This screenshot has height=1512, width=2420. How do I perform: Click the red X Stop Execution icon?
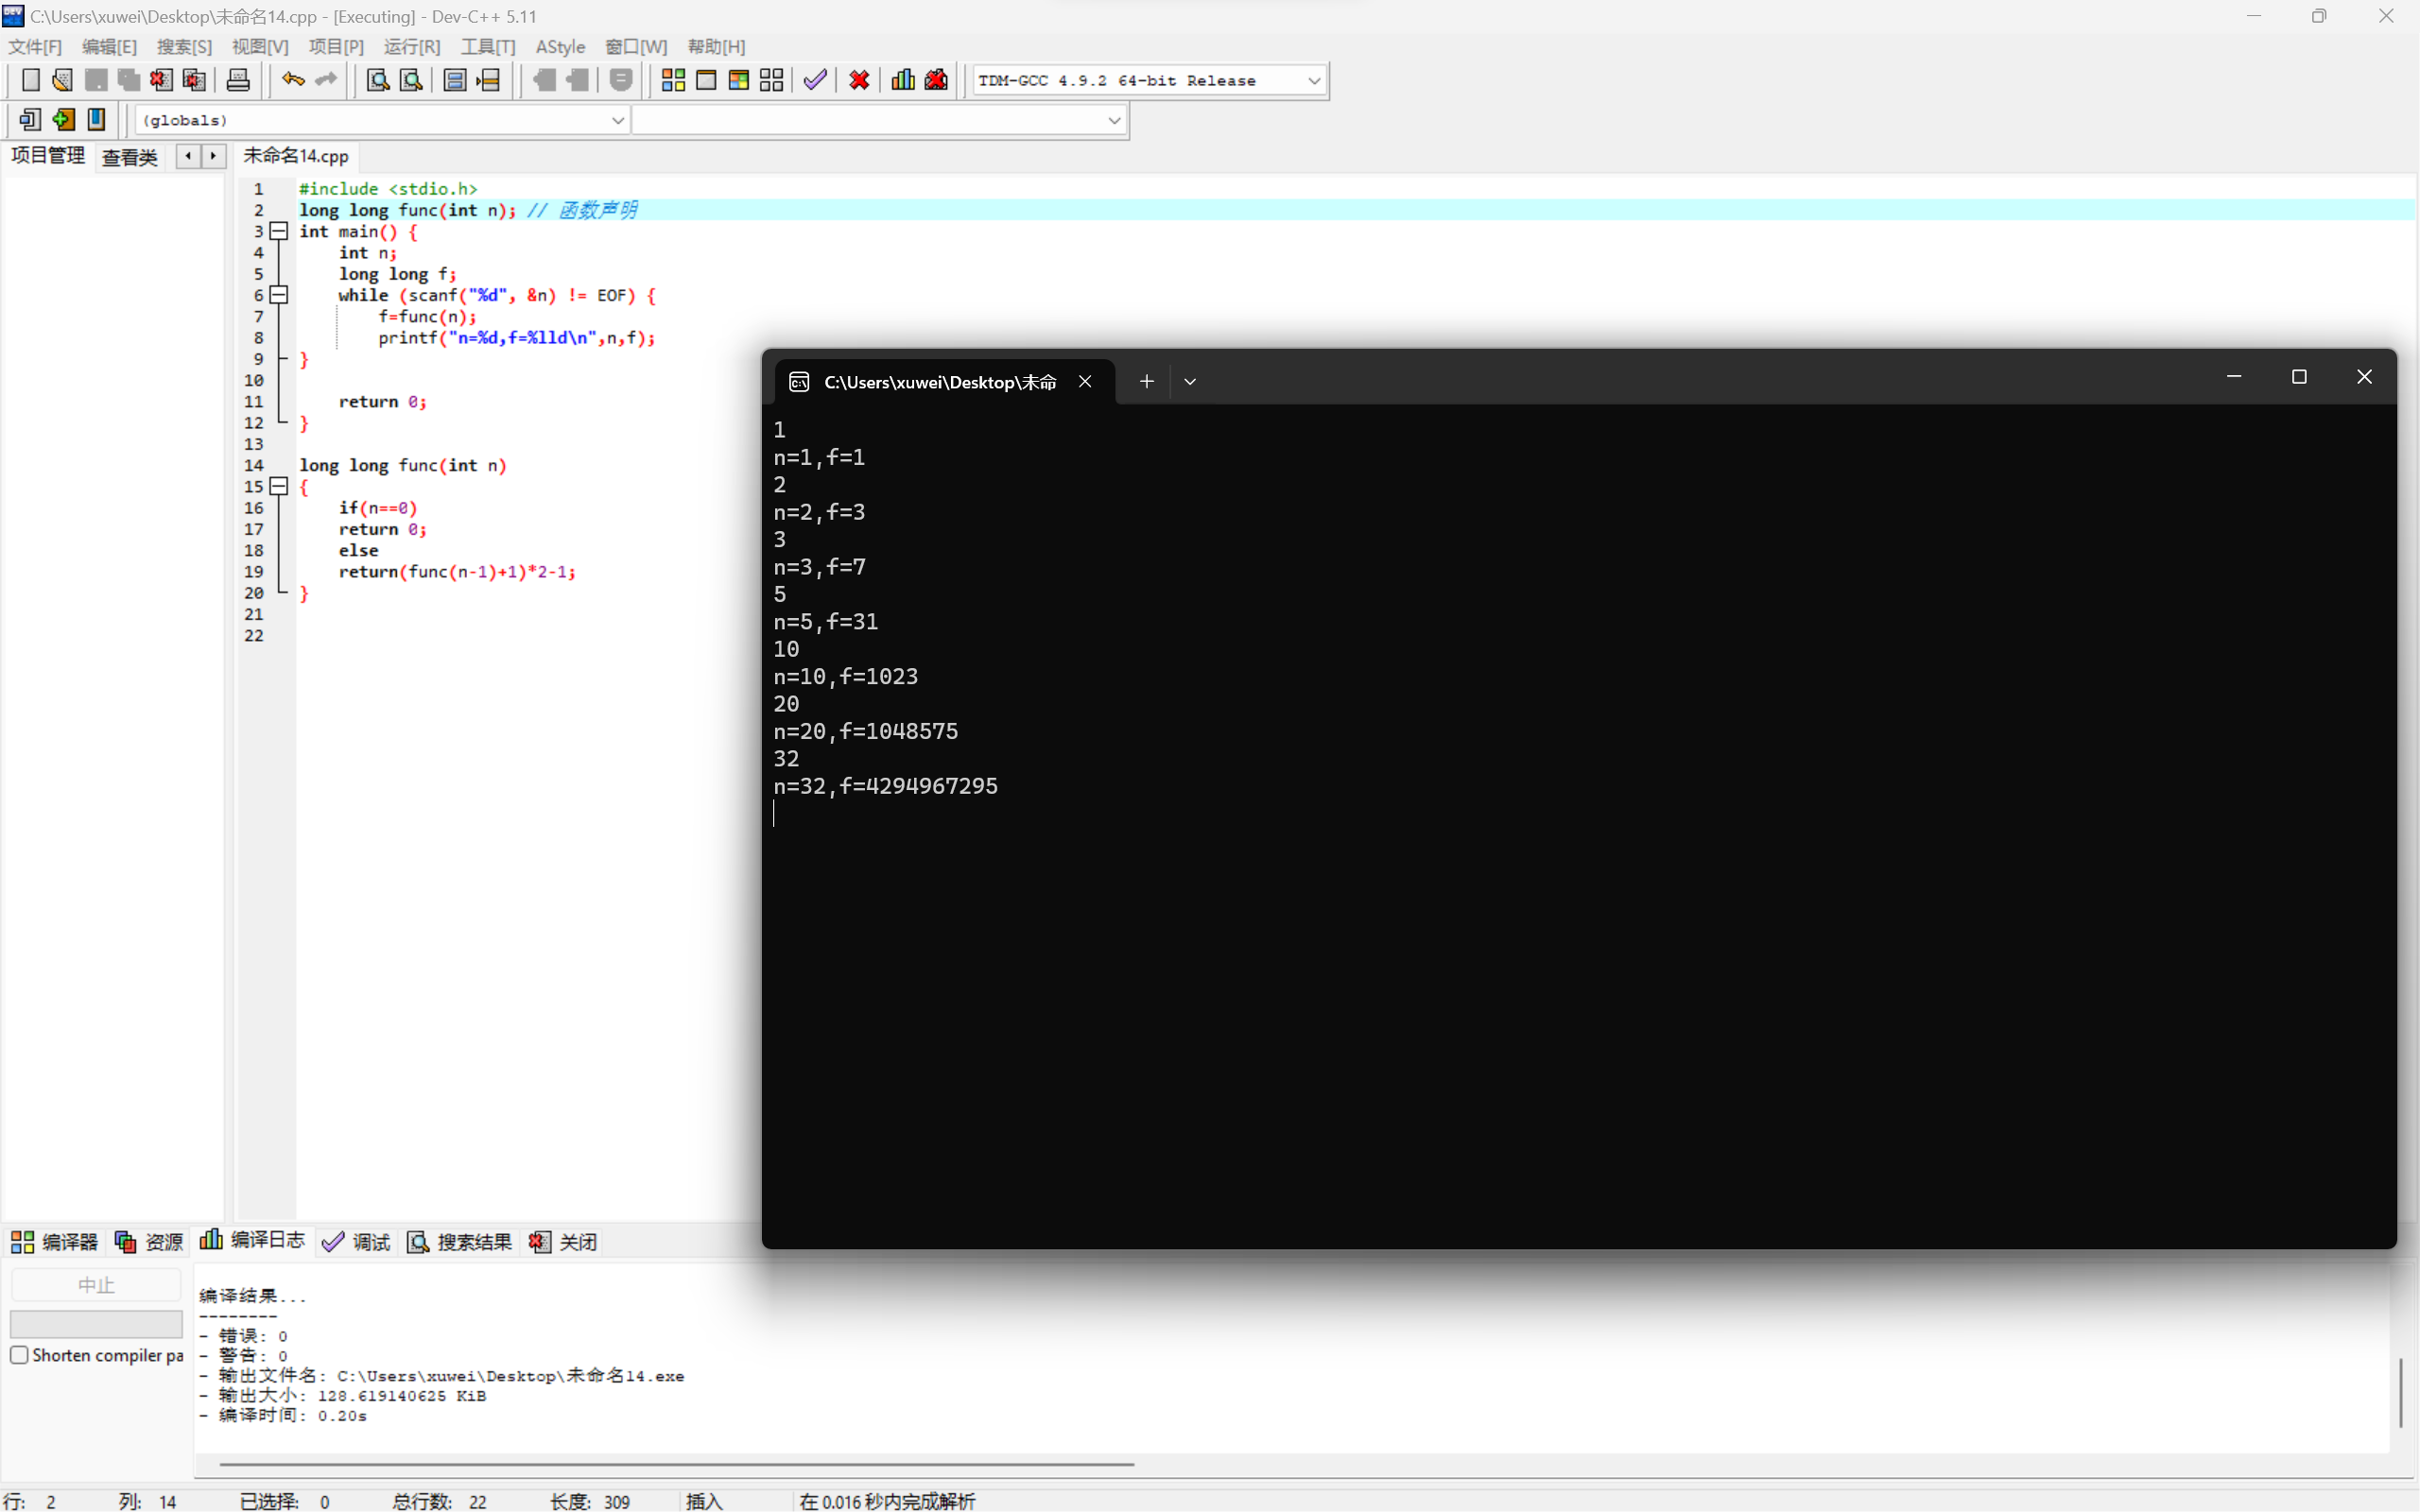[x=859, y=80]
